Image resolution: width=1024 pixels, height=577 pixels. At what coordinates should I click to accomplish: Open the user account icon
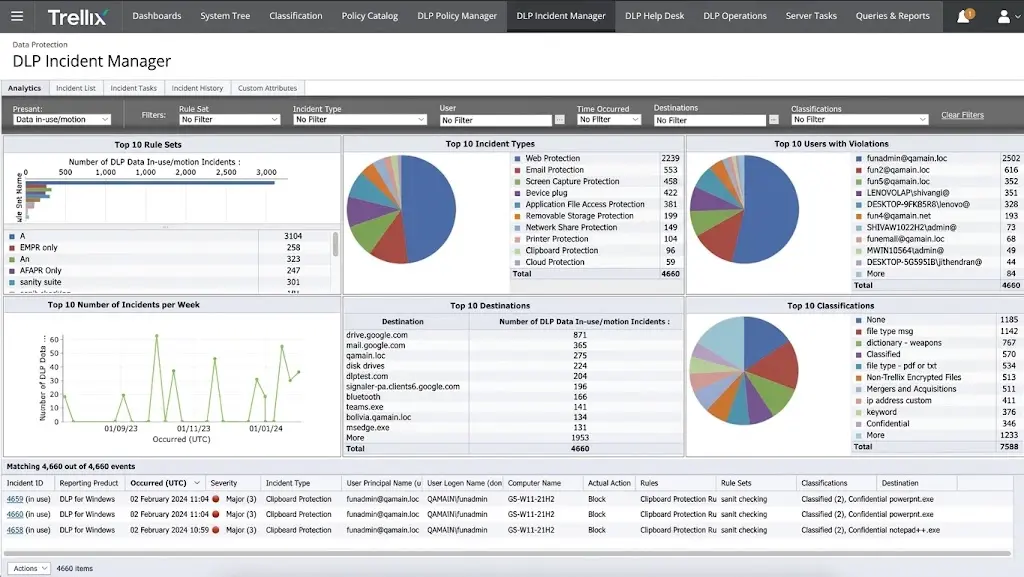coord(1004,16)
